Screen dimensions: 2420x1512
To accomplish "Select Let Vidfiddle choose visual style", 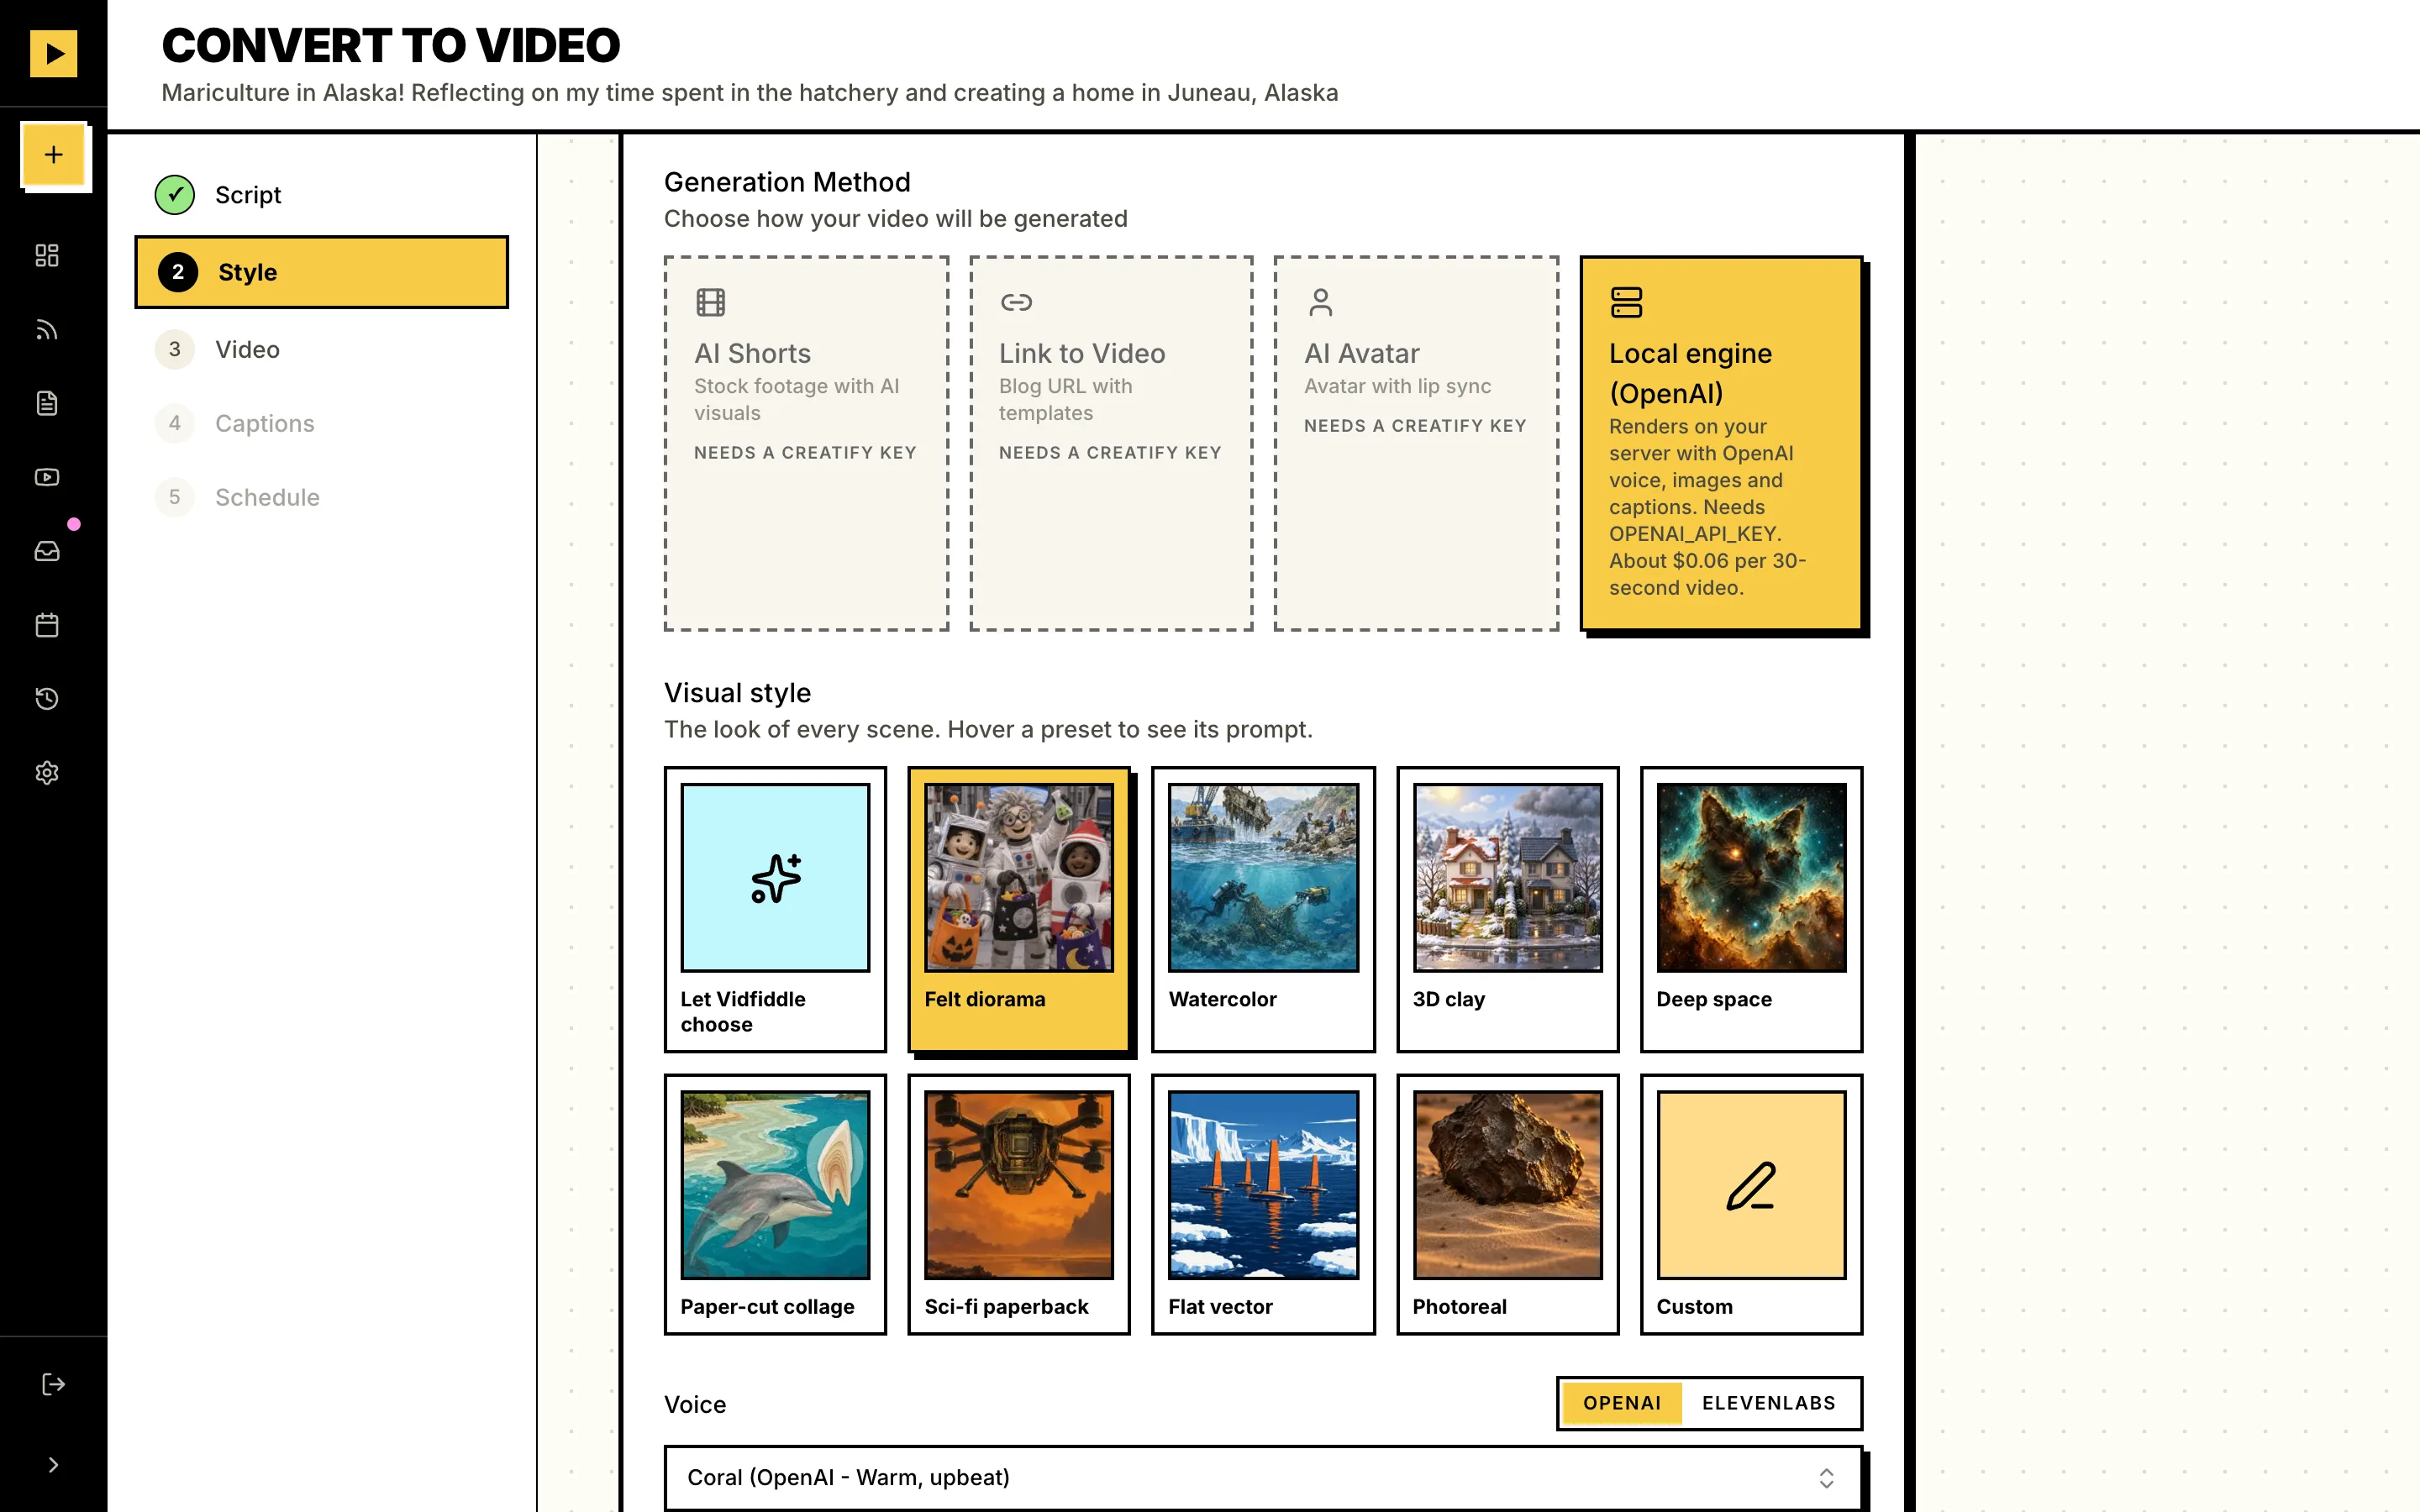I will point(775,909).
